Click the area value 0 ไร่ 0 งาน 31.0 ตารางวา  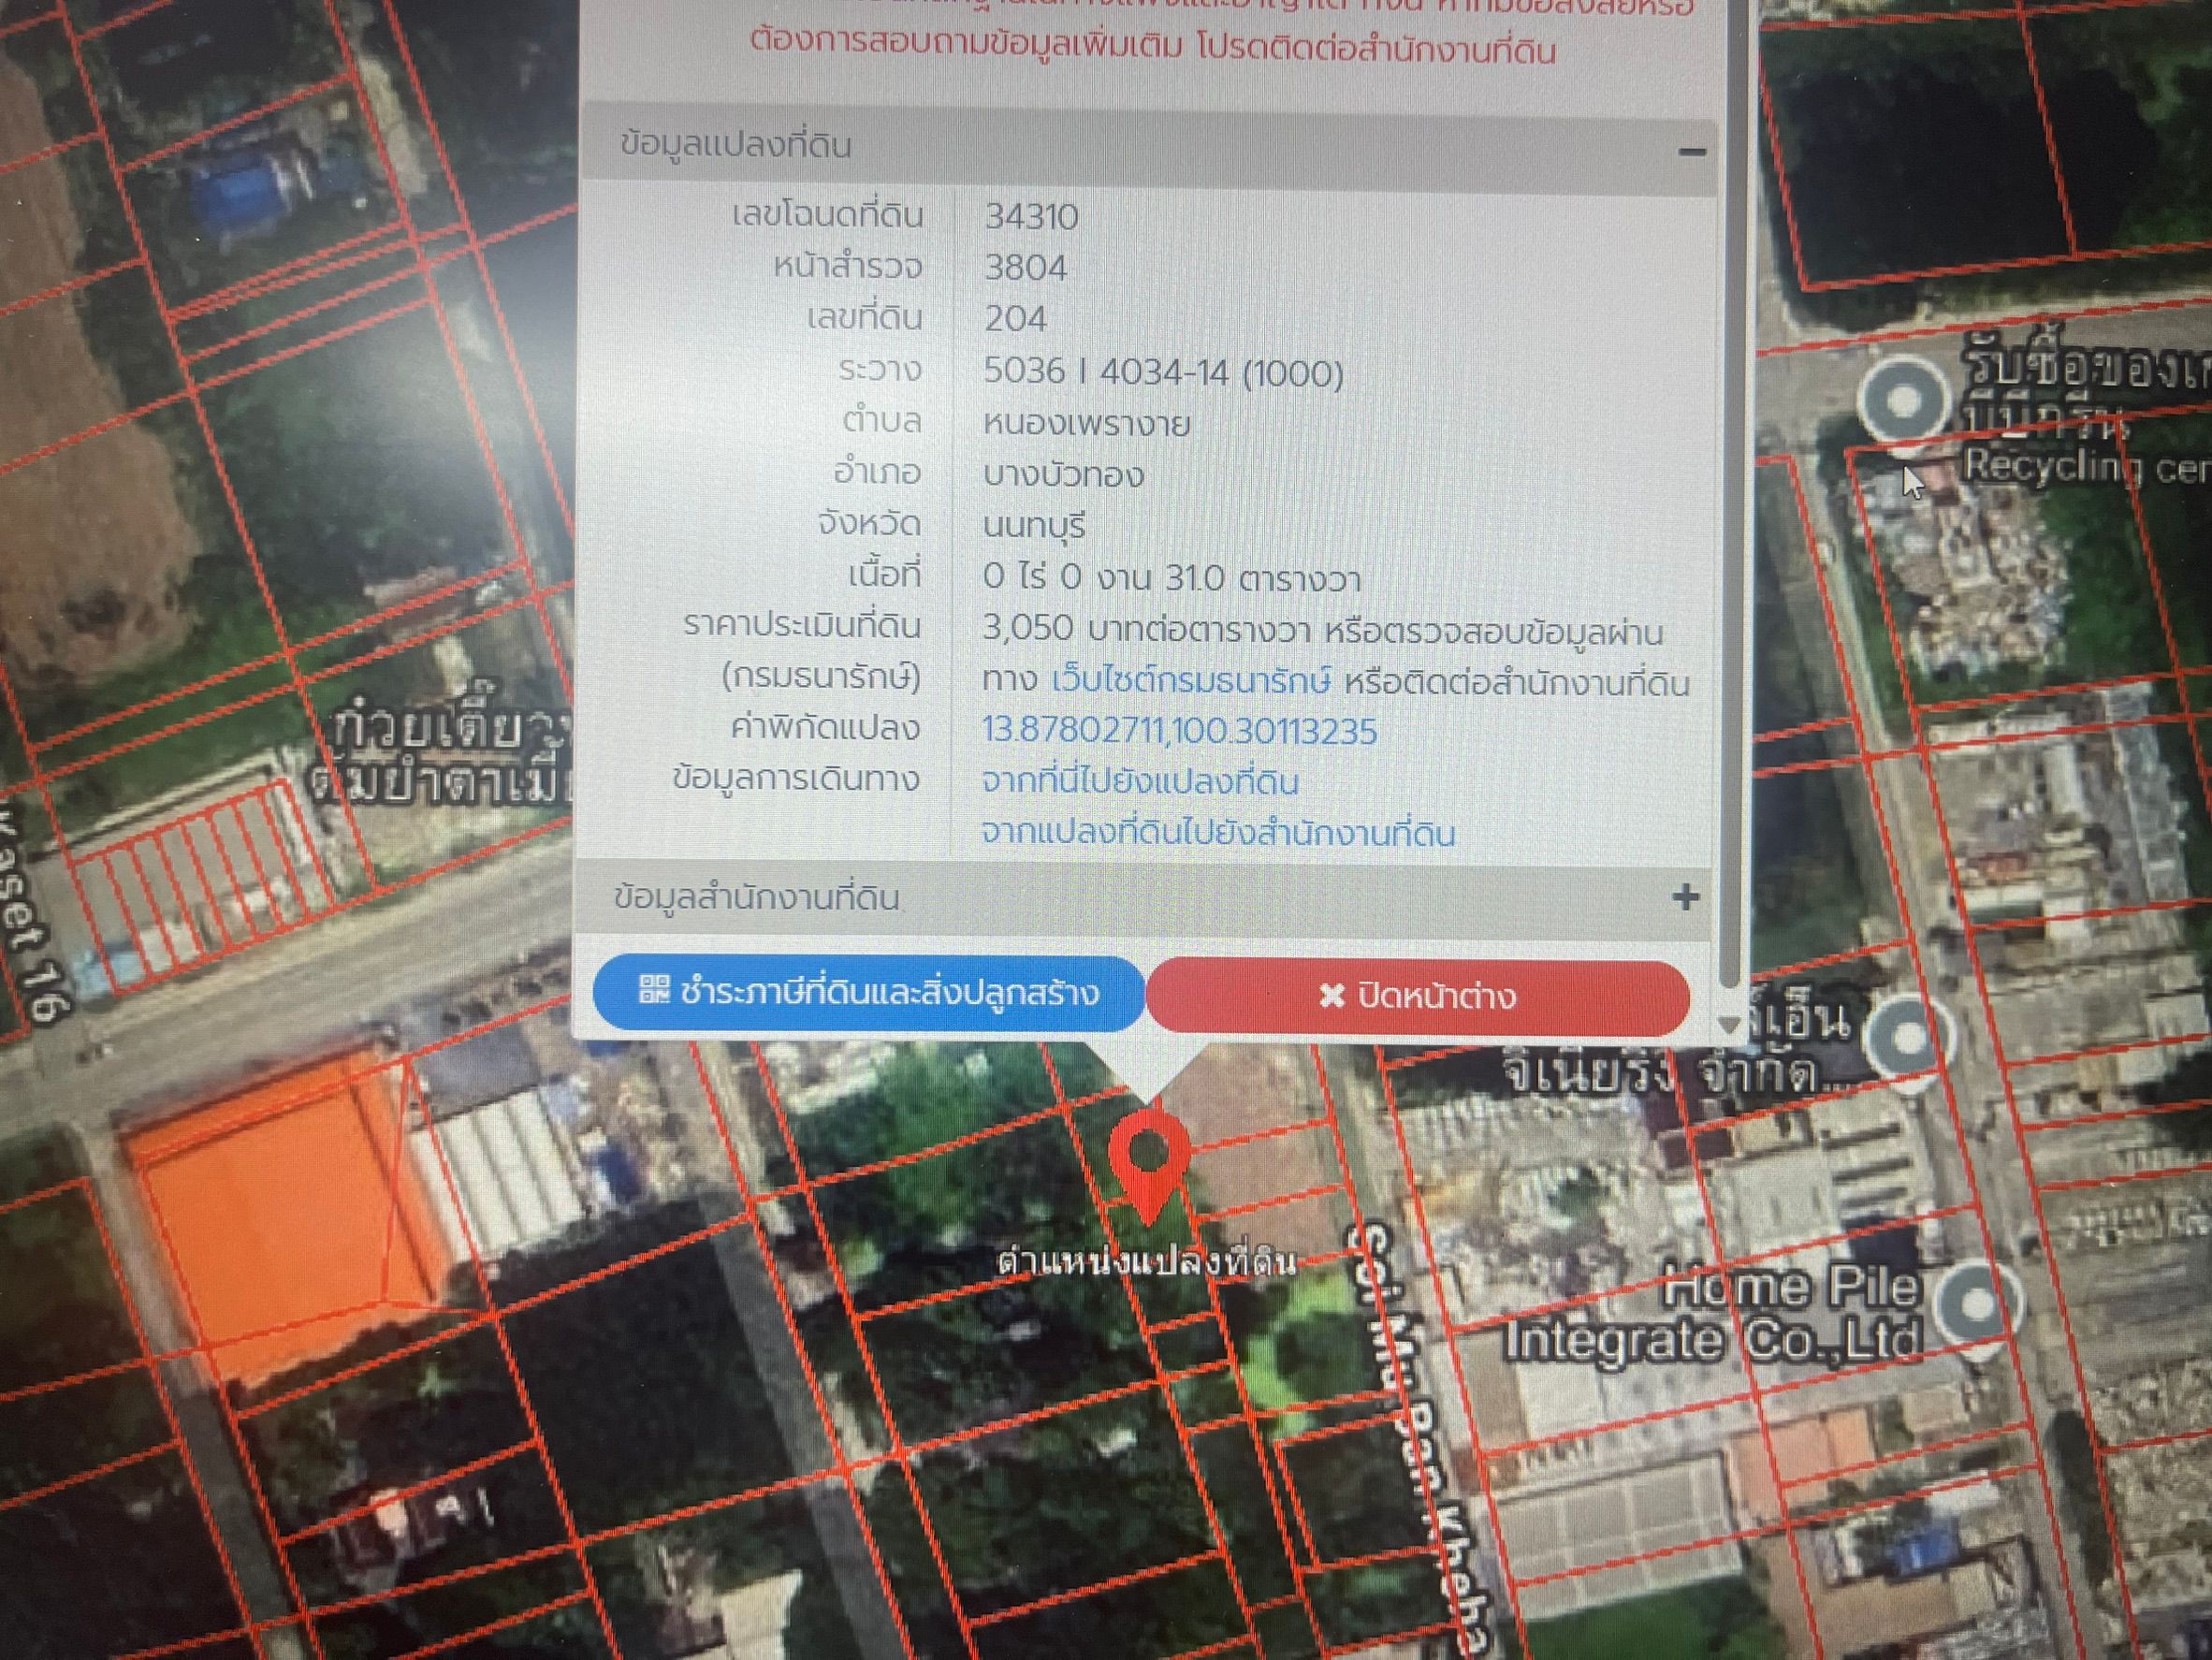click(1172, 578)
